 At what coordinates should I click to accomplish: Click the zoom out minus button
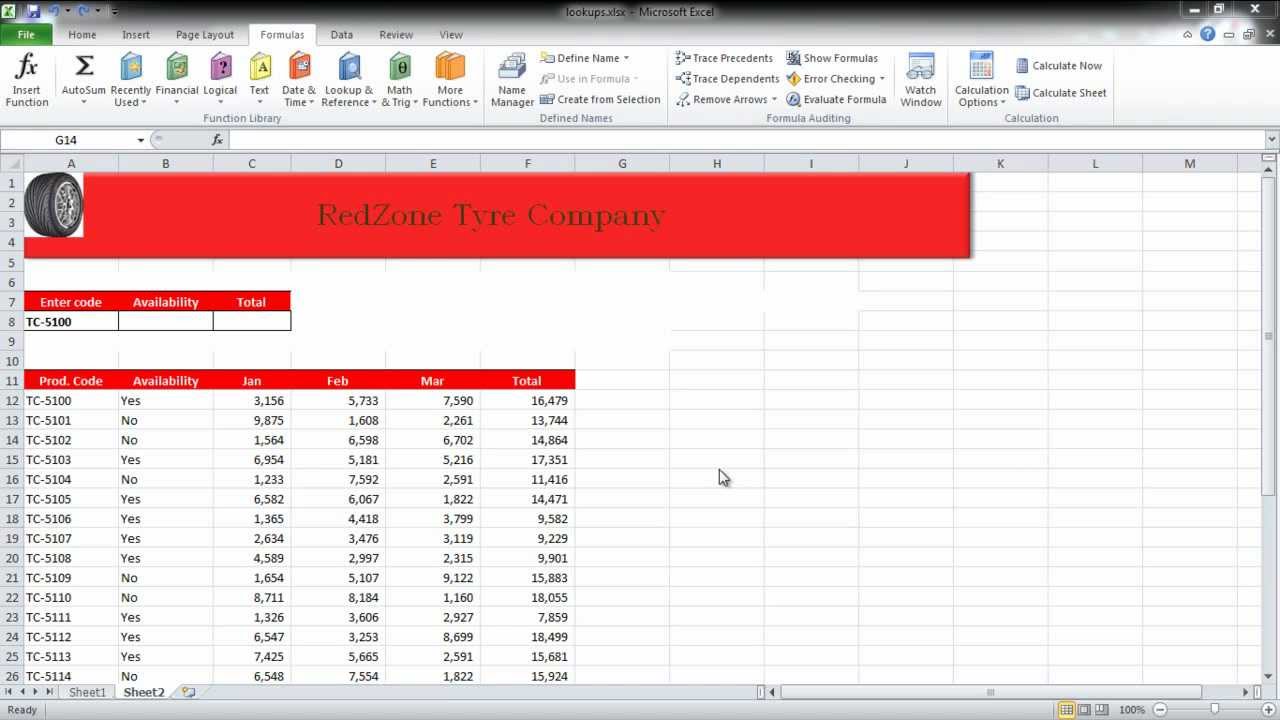(1161, 710)
